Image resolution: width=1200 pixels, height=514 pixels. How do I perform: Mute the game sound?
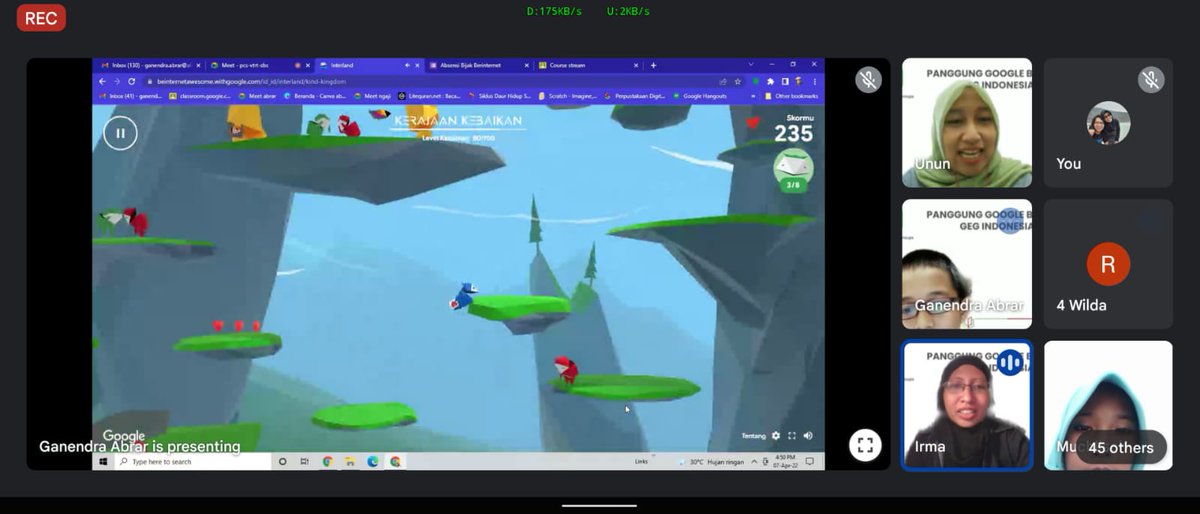click(808, 436)
